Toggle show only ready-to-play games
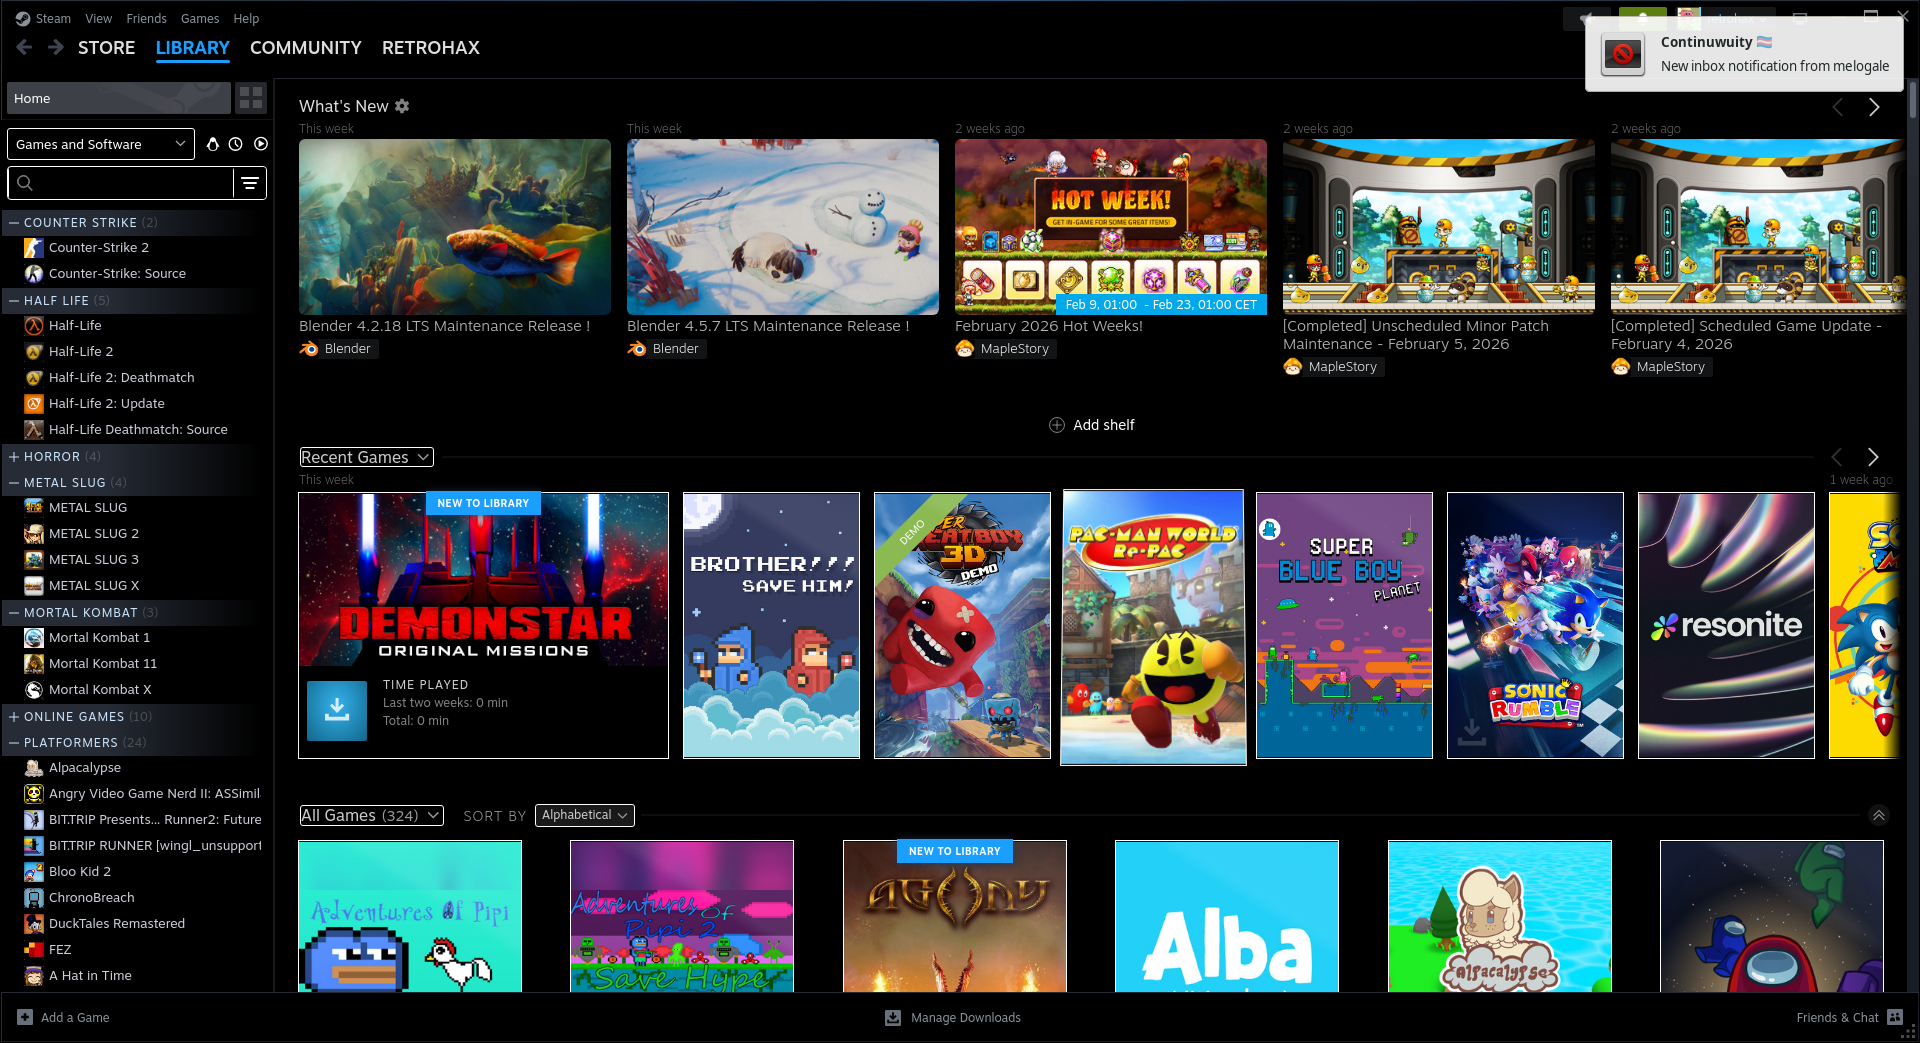Viewport: 1920px width, 1043px height. pyautogui.click(x=261, y=144)
